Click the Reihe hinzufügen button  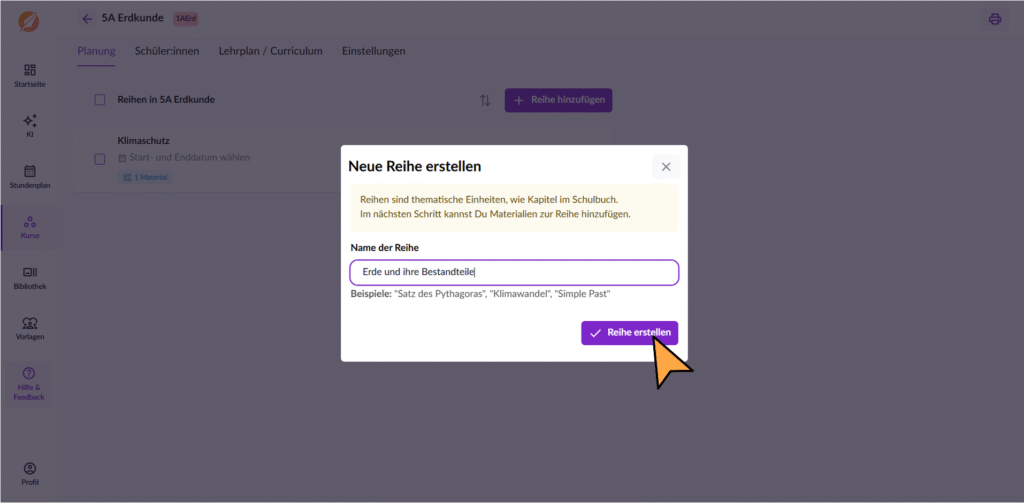557,100
